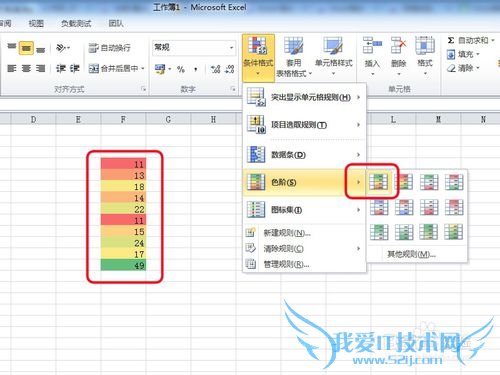This screenshot has width=500, height=375.
Task: Expand the 清除规则(C) submenu arrow
Action: click(358, 248)
